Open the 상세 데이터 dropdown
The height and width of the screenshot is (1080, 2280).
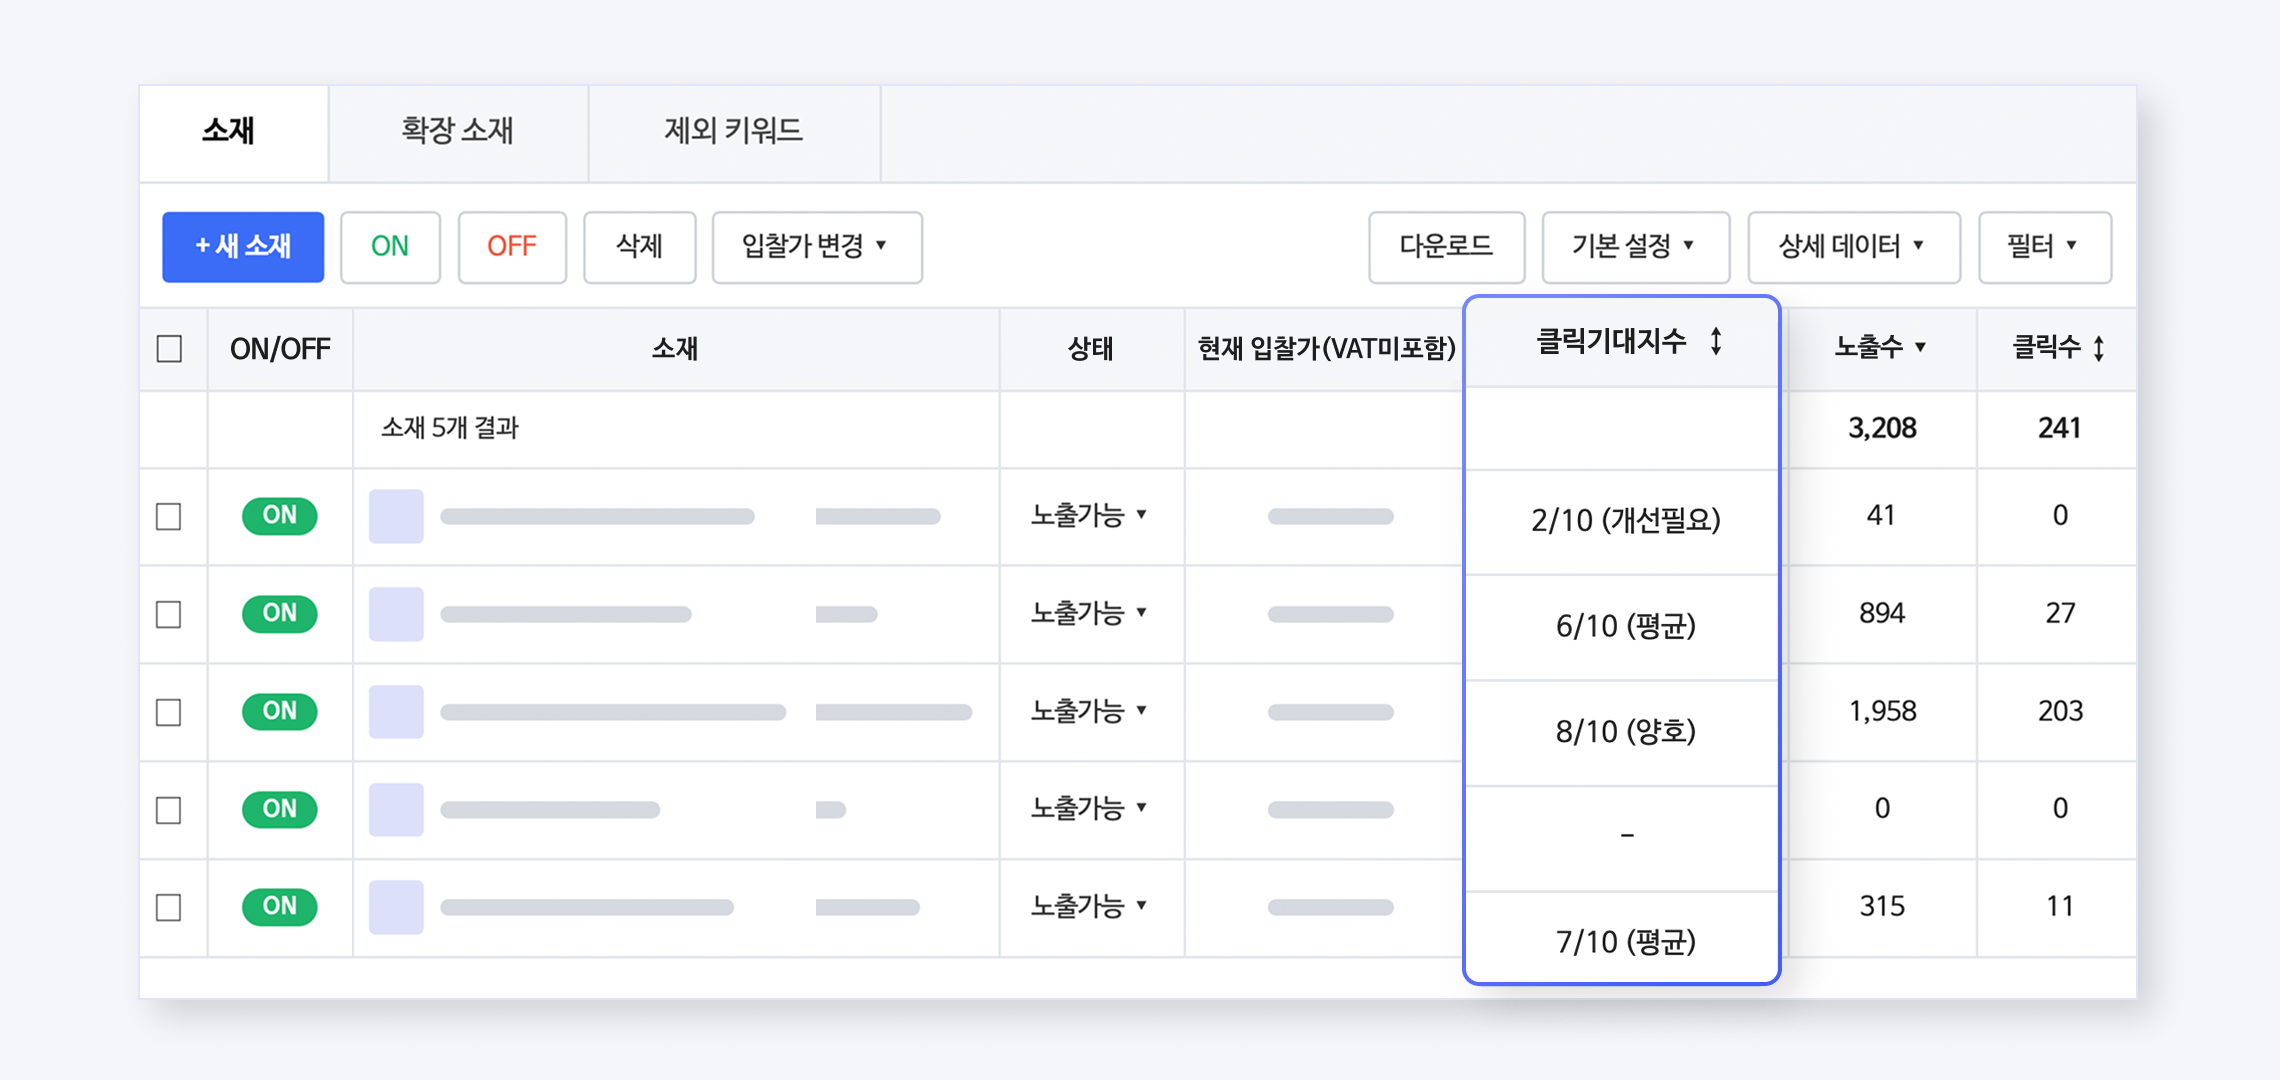pos(1854,247)
